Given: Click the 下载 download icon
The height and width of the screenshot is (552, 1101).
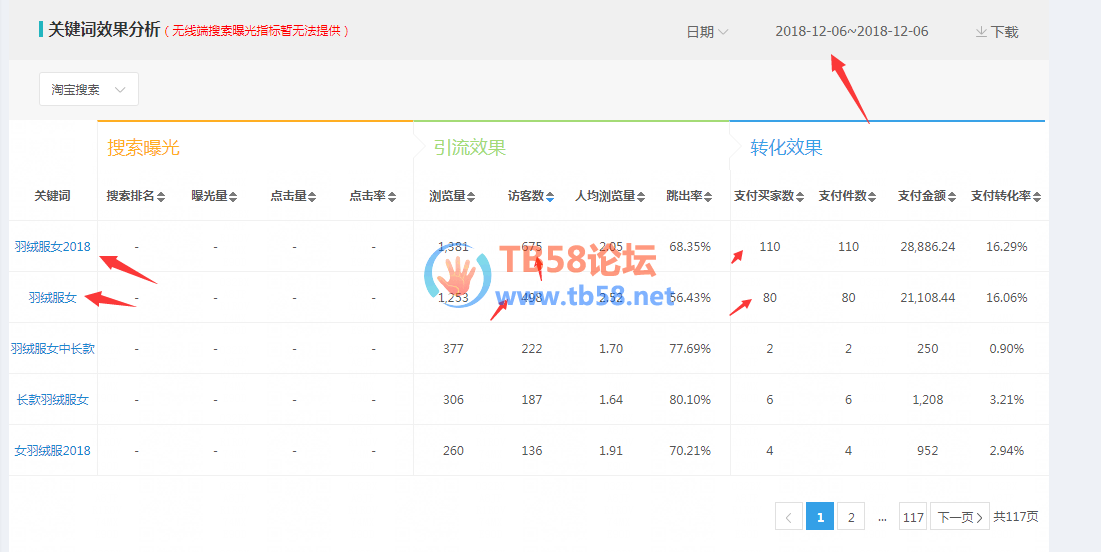Looking at the screenshot, I should coord(981,32).
